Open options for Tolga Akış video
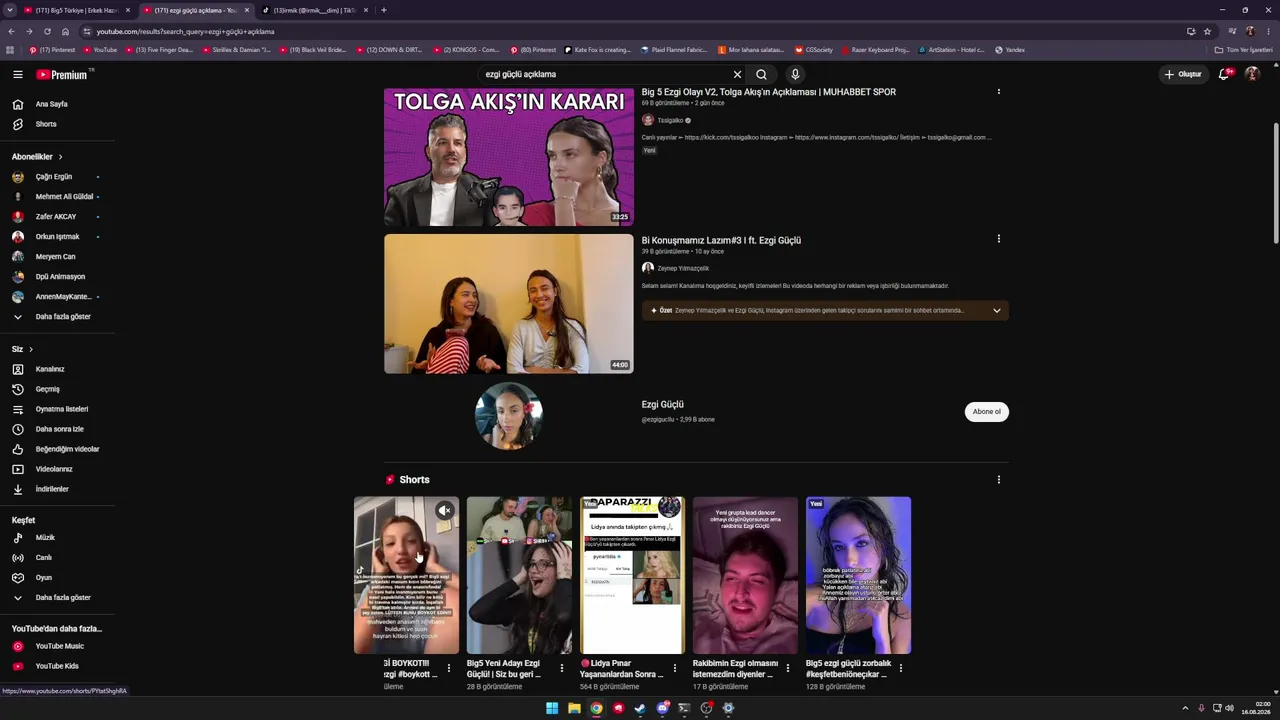Viewport: 1280px width, 720px height. (998, 92)
